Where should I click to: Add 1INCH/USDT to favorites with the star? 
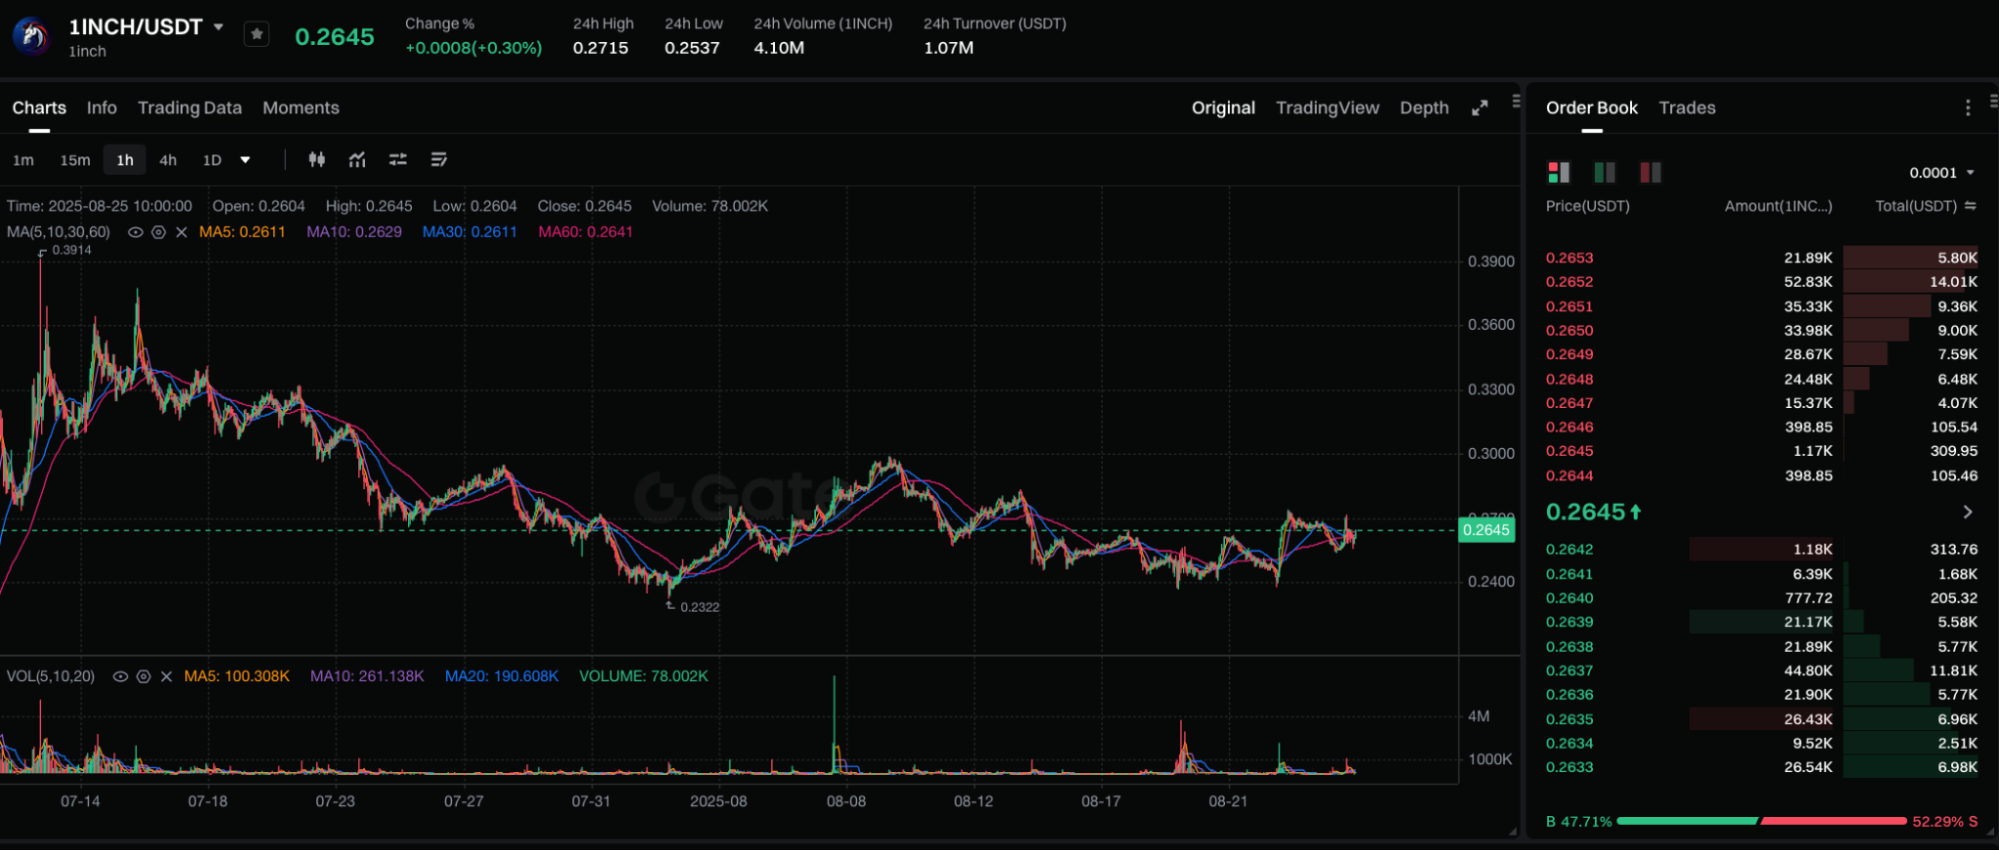(x=257, y=35)
